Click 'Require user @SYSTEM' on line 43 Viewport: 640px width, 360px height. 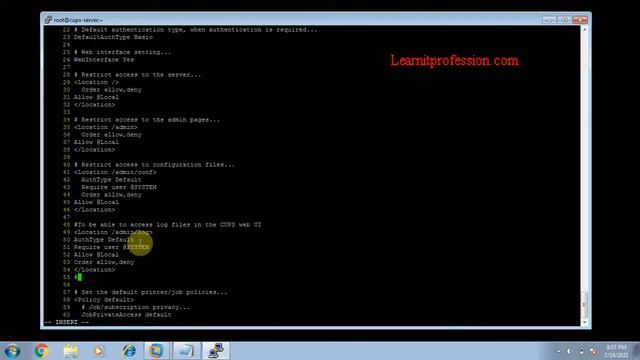click(119, 187)
